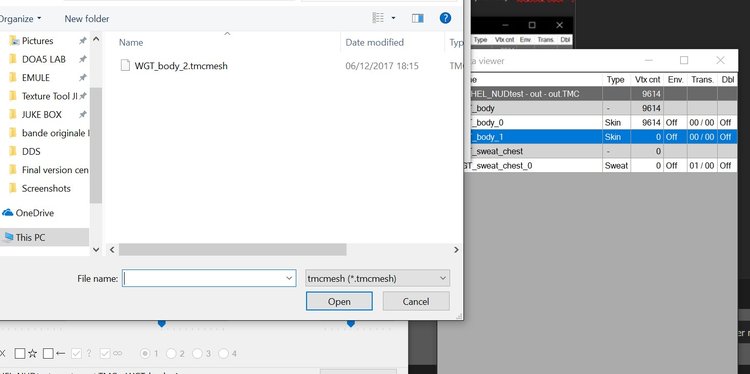
Task: Open the DDS folder
Action: [31, 152]
